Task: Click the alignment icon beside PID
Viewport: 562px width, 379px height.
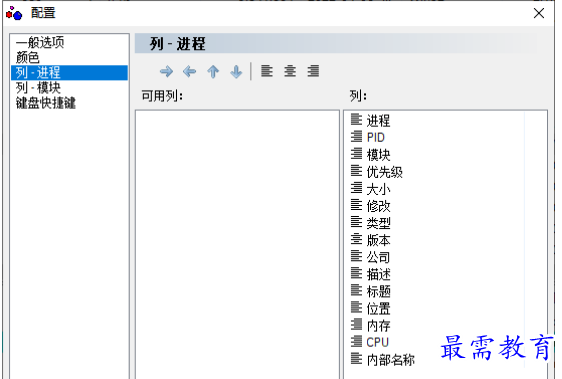Action: pos(356,136)
